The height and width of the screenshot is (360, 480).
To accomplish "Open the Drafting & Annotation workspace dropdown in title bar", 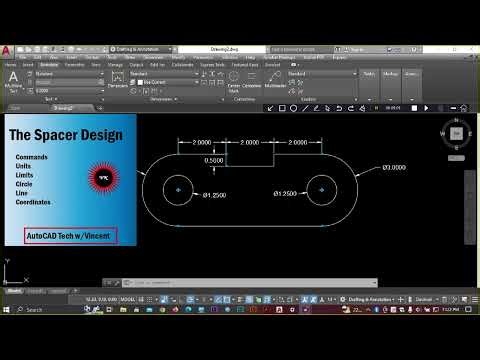I will pyautogui.click(x=141, y=49).
